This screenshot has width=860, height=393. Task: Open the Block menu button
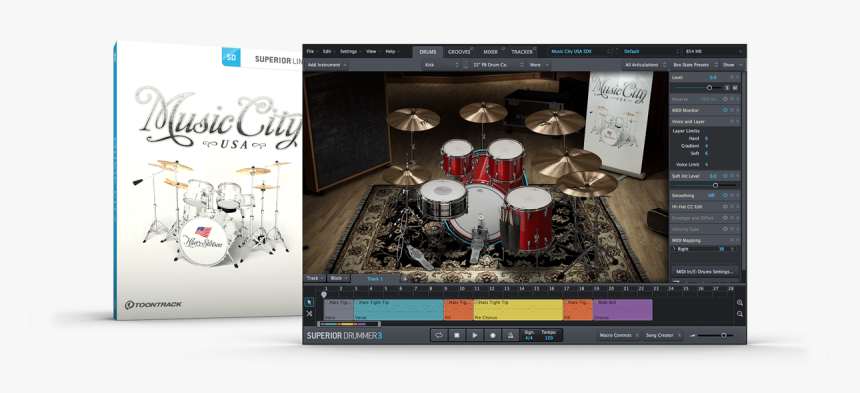point(339,278)
